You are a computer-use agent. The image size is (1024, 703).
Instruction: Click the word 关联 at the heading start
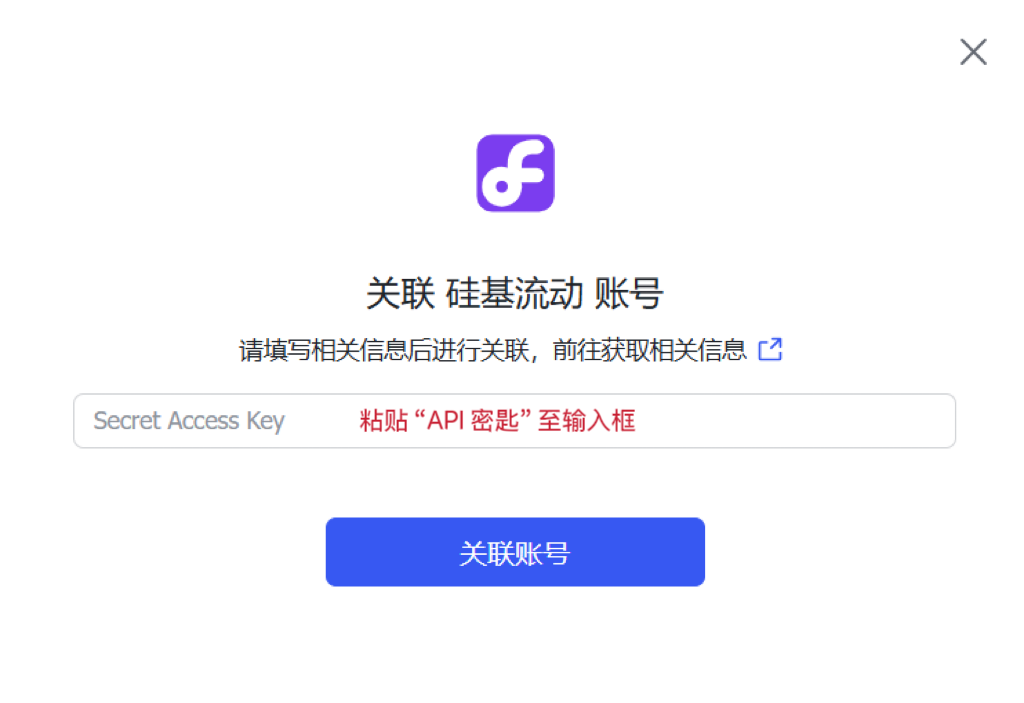pyautogui.click(x=400, y=293)
